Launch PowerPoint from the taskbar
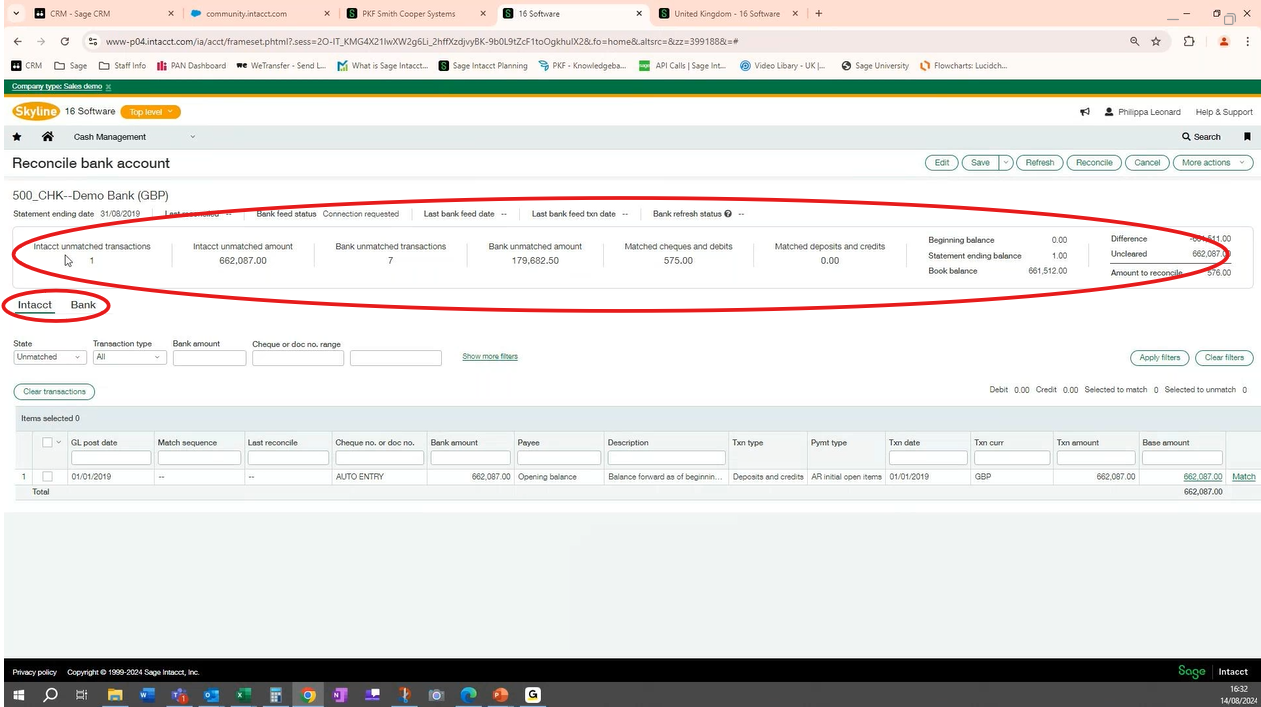The width and height of the screenshot is (1261, 707). pyautogui.click(x=501, y=695)
